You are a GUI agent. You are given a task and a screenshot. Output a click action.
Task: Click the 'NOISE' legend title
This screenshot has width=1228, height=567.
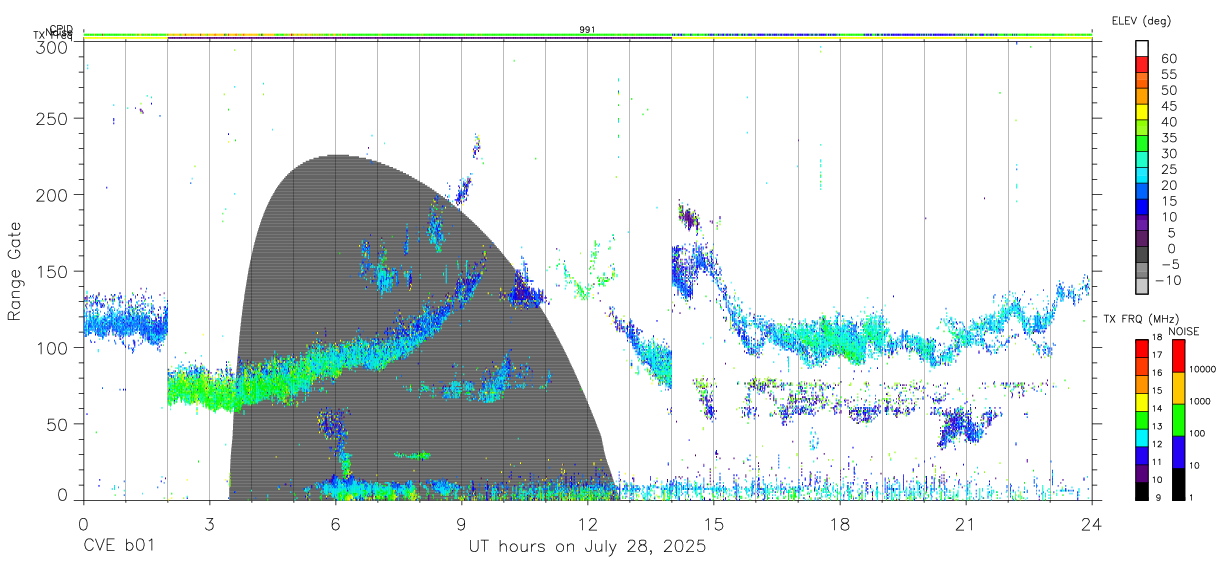click(x=1186, y=331)
